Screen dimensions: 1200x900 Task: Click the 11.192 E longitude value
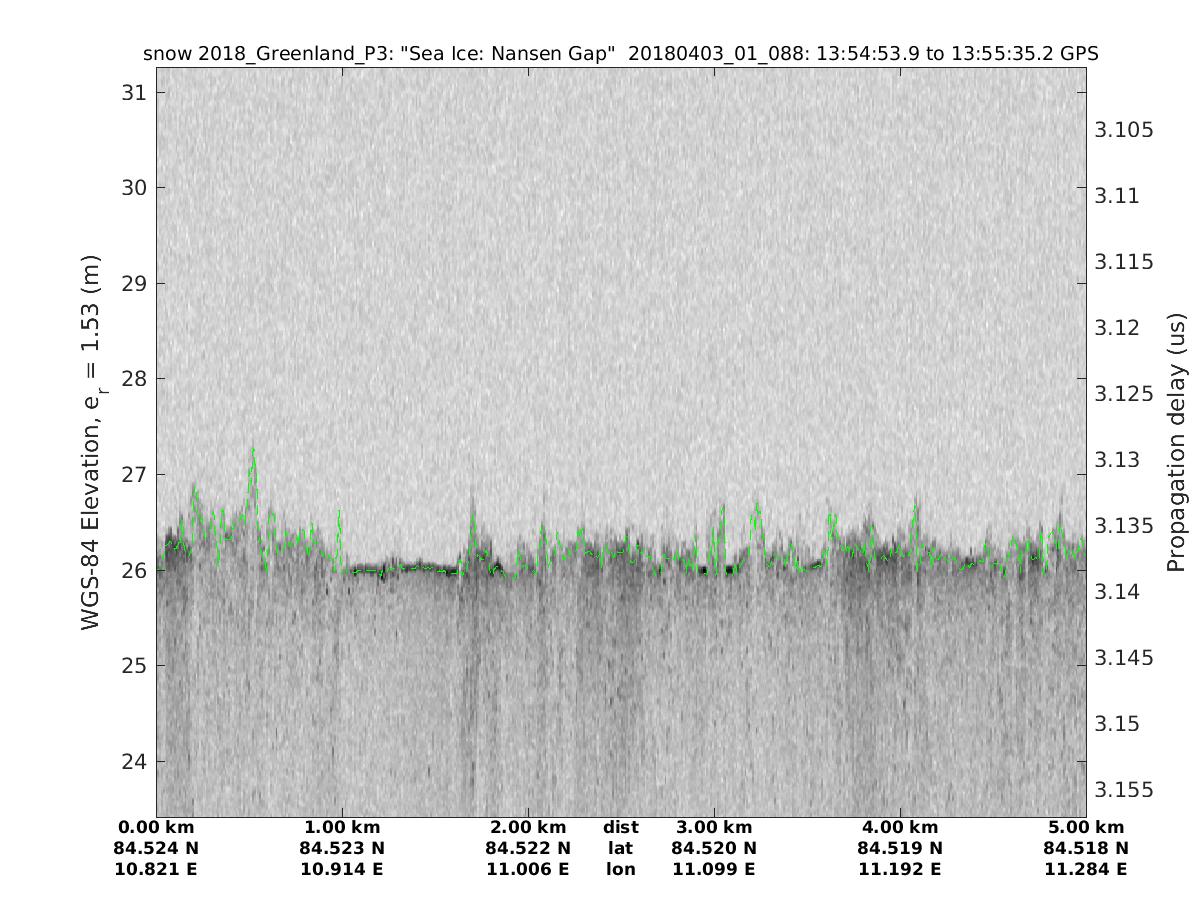click(x=900, y=870)
